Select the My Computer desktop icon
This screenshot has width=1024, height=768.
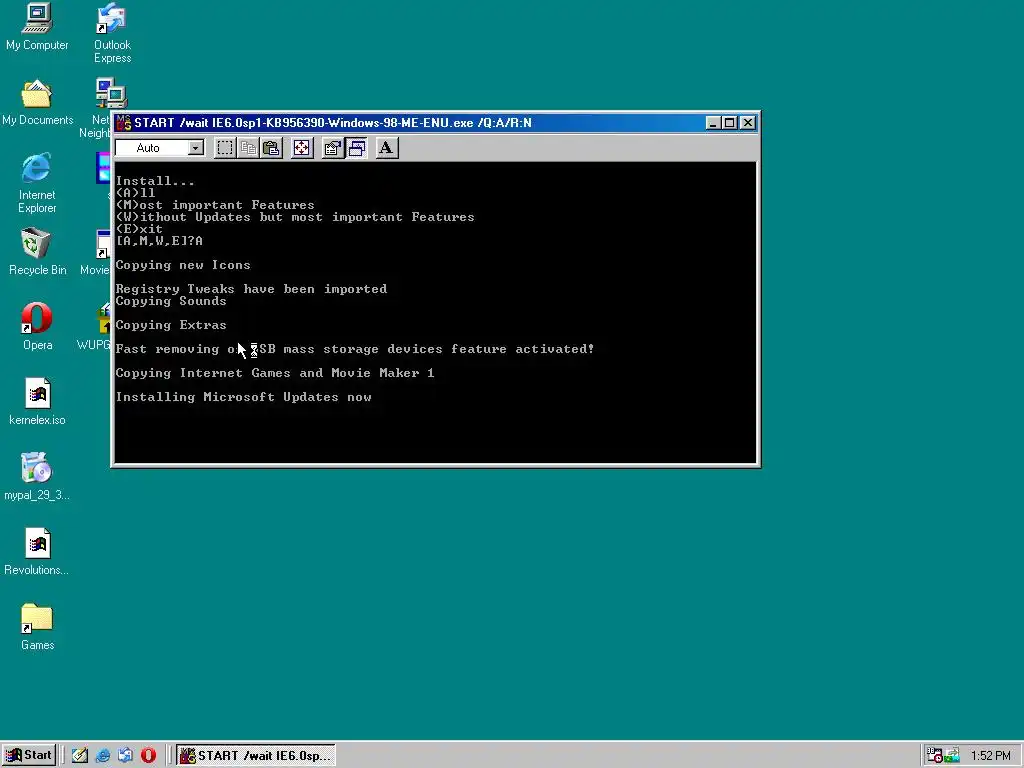tap(37, 27)
